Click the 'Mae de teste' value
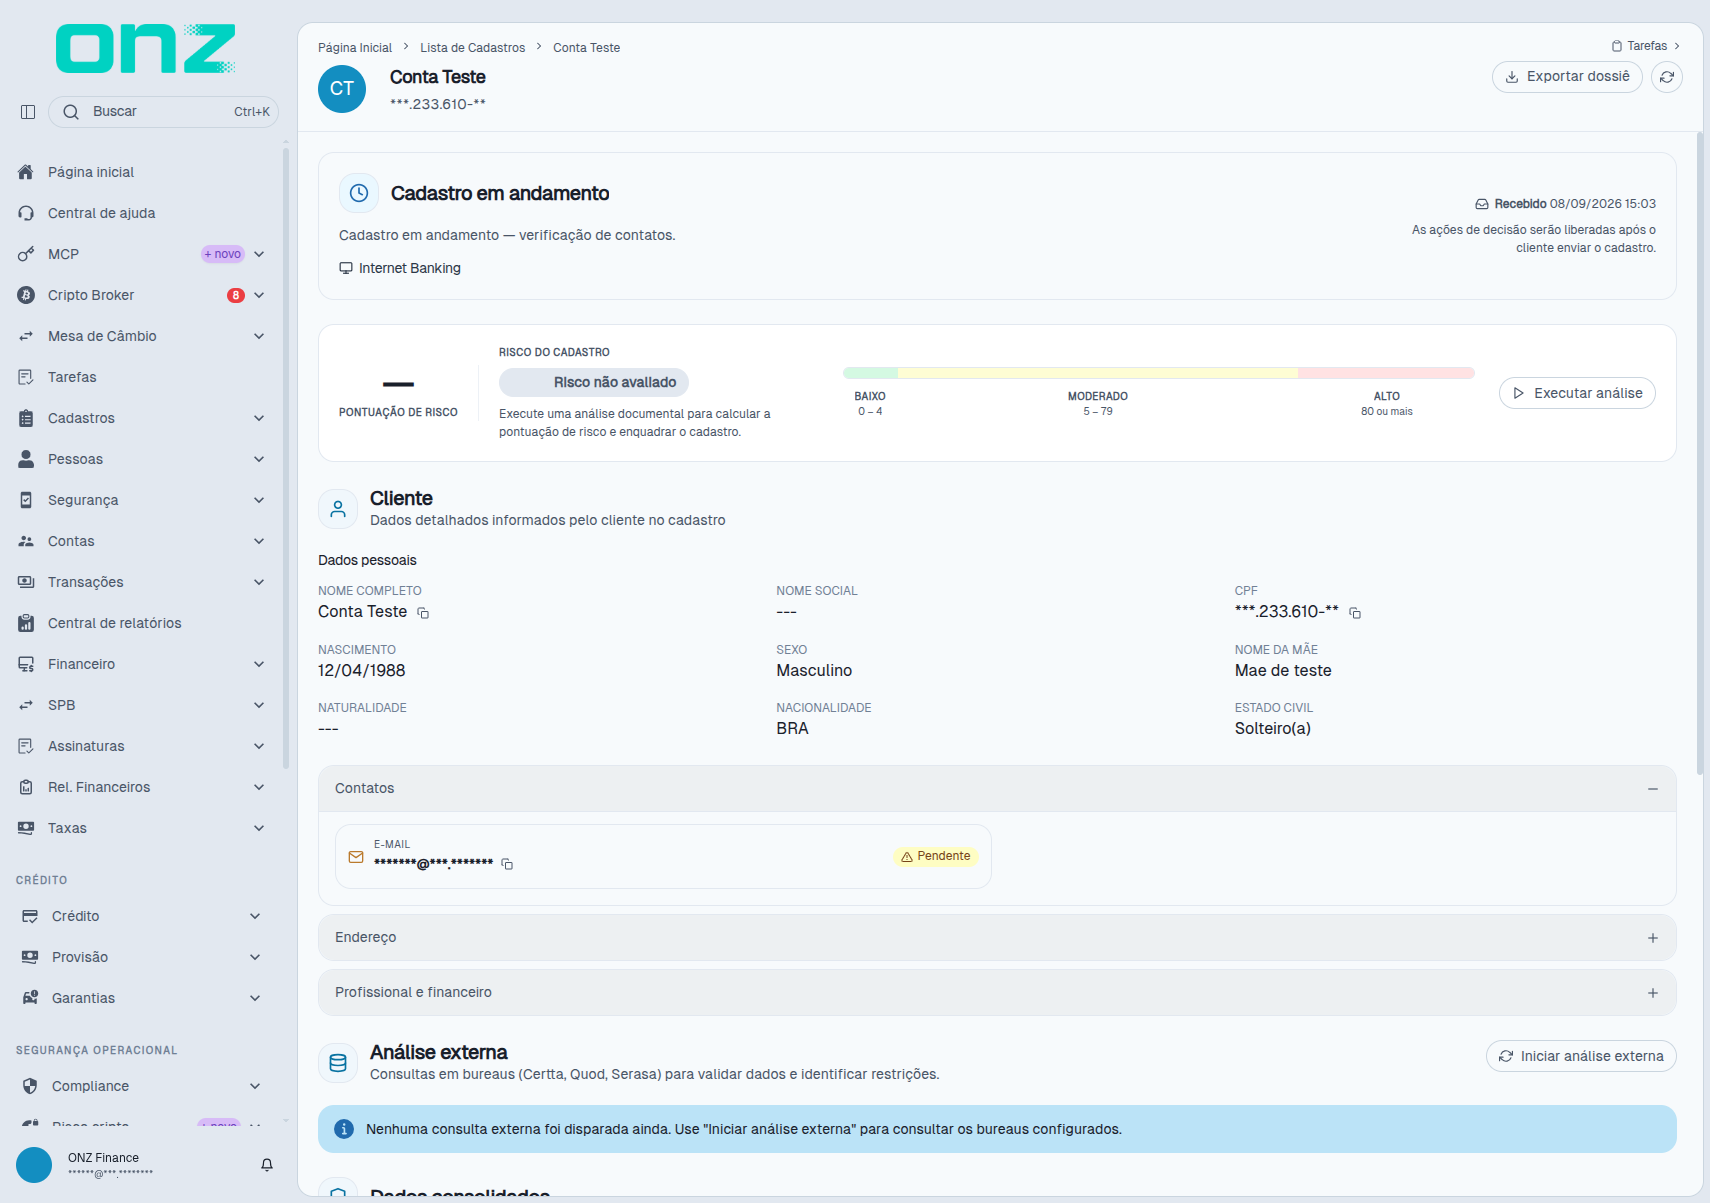The height and width of the screenshot is (1203, 1710). pos(1283,671)
